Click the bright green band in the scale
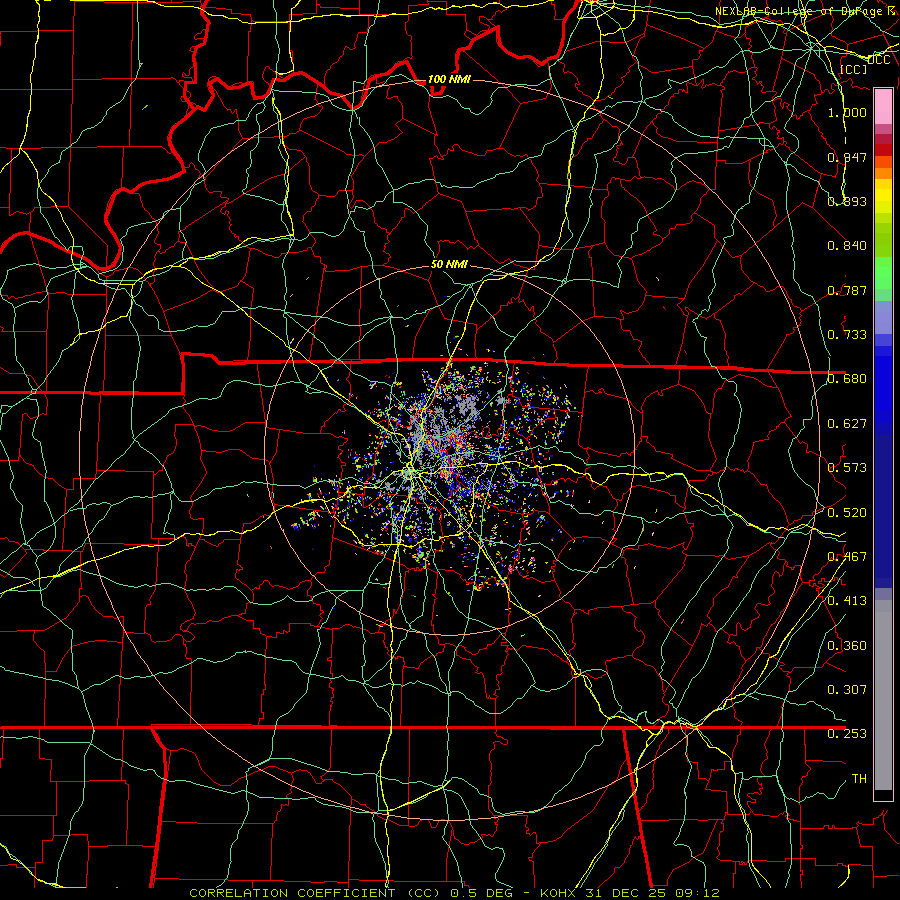This screenshot has height=900, width=900. pos(883,273)
